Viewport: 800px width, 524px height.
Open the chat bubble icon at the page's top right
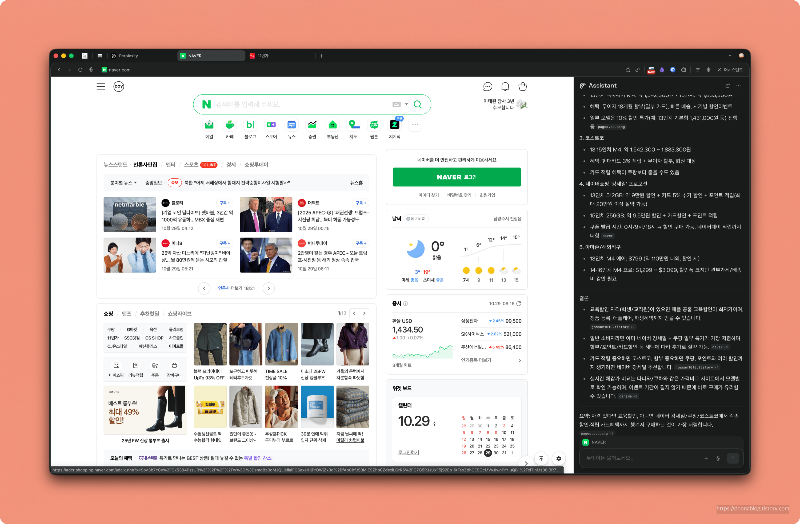487,87
